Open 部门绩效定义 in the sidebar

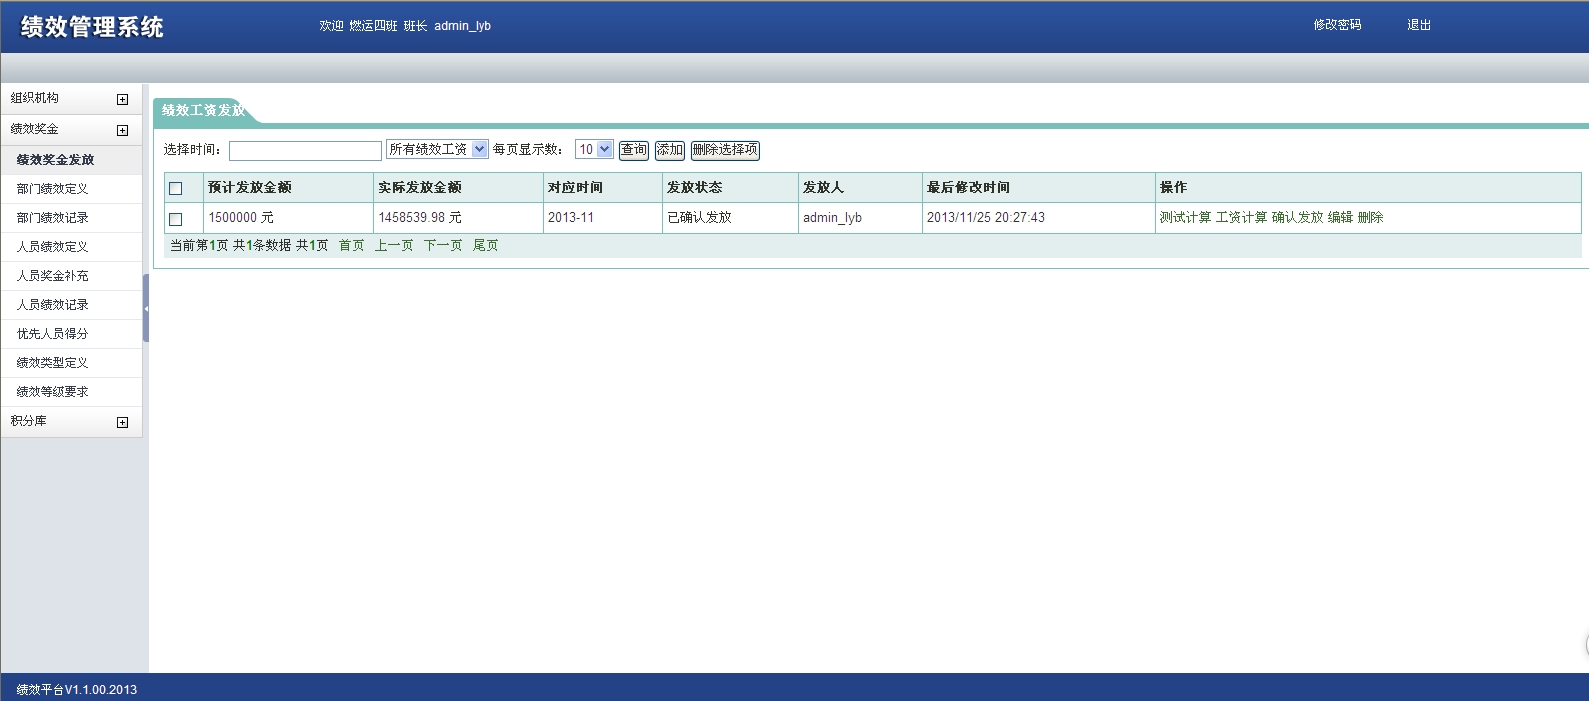click(53, 189)
